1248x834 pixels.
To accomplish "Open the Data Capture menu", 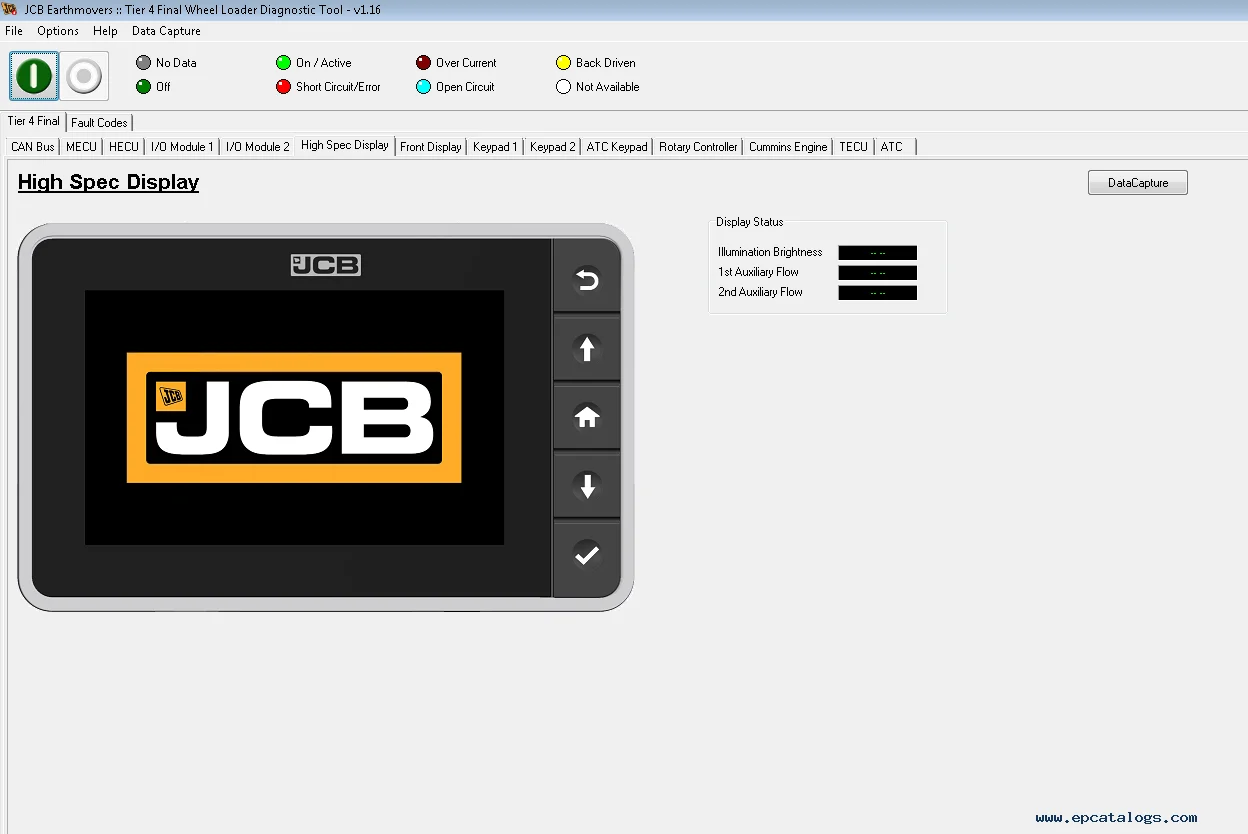I will tap(166, 31).
